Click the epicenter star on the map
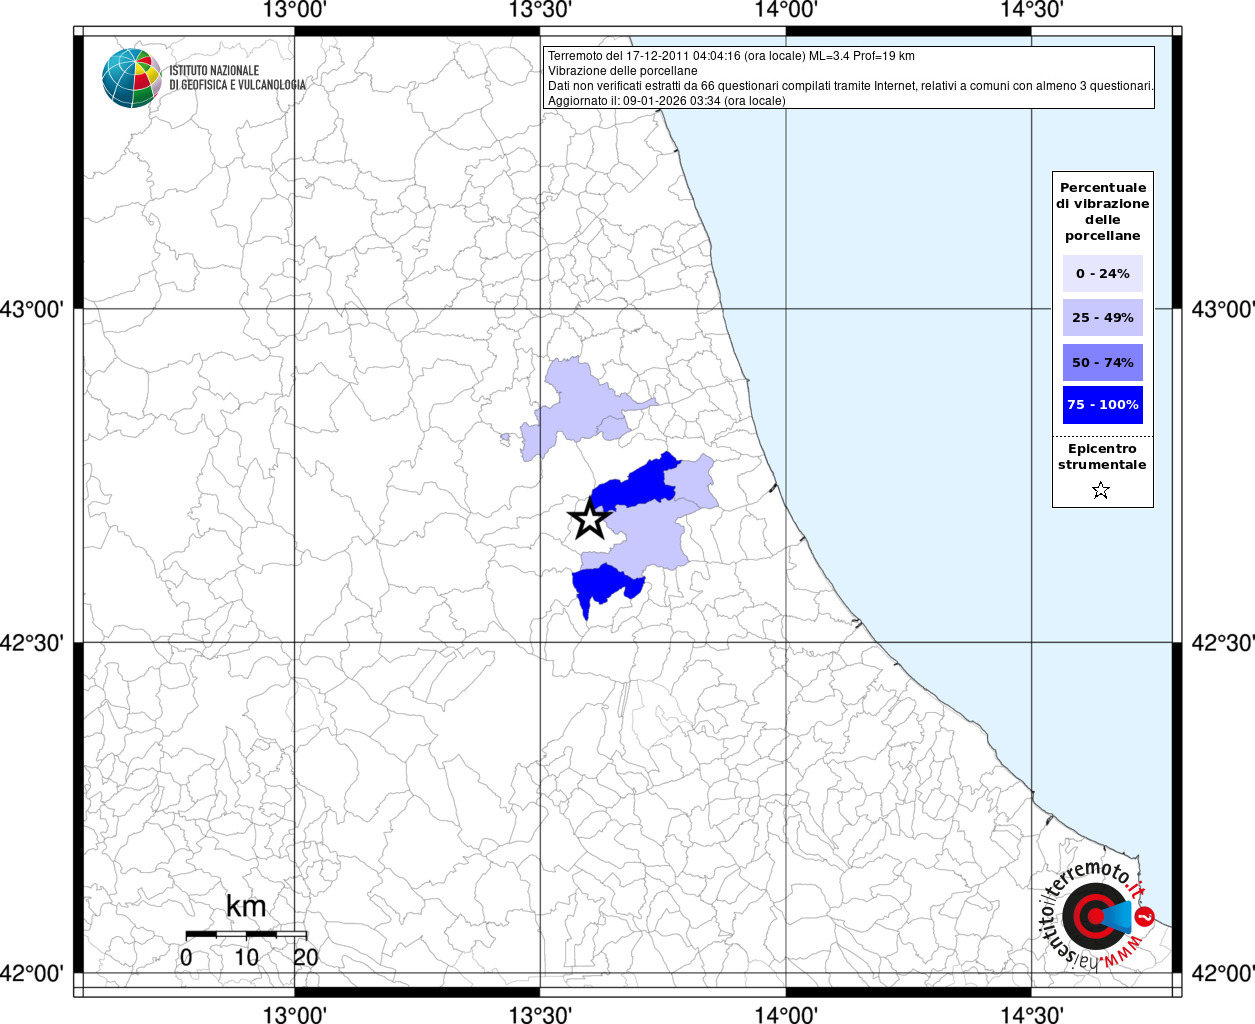 tap(589, 519)
